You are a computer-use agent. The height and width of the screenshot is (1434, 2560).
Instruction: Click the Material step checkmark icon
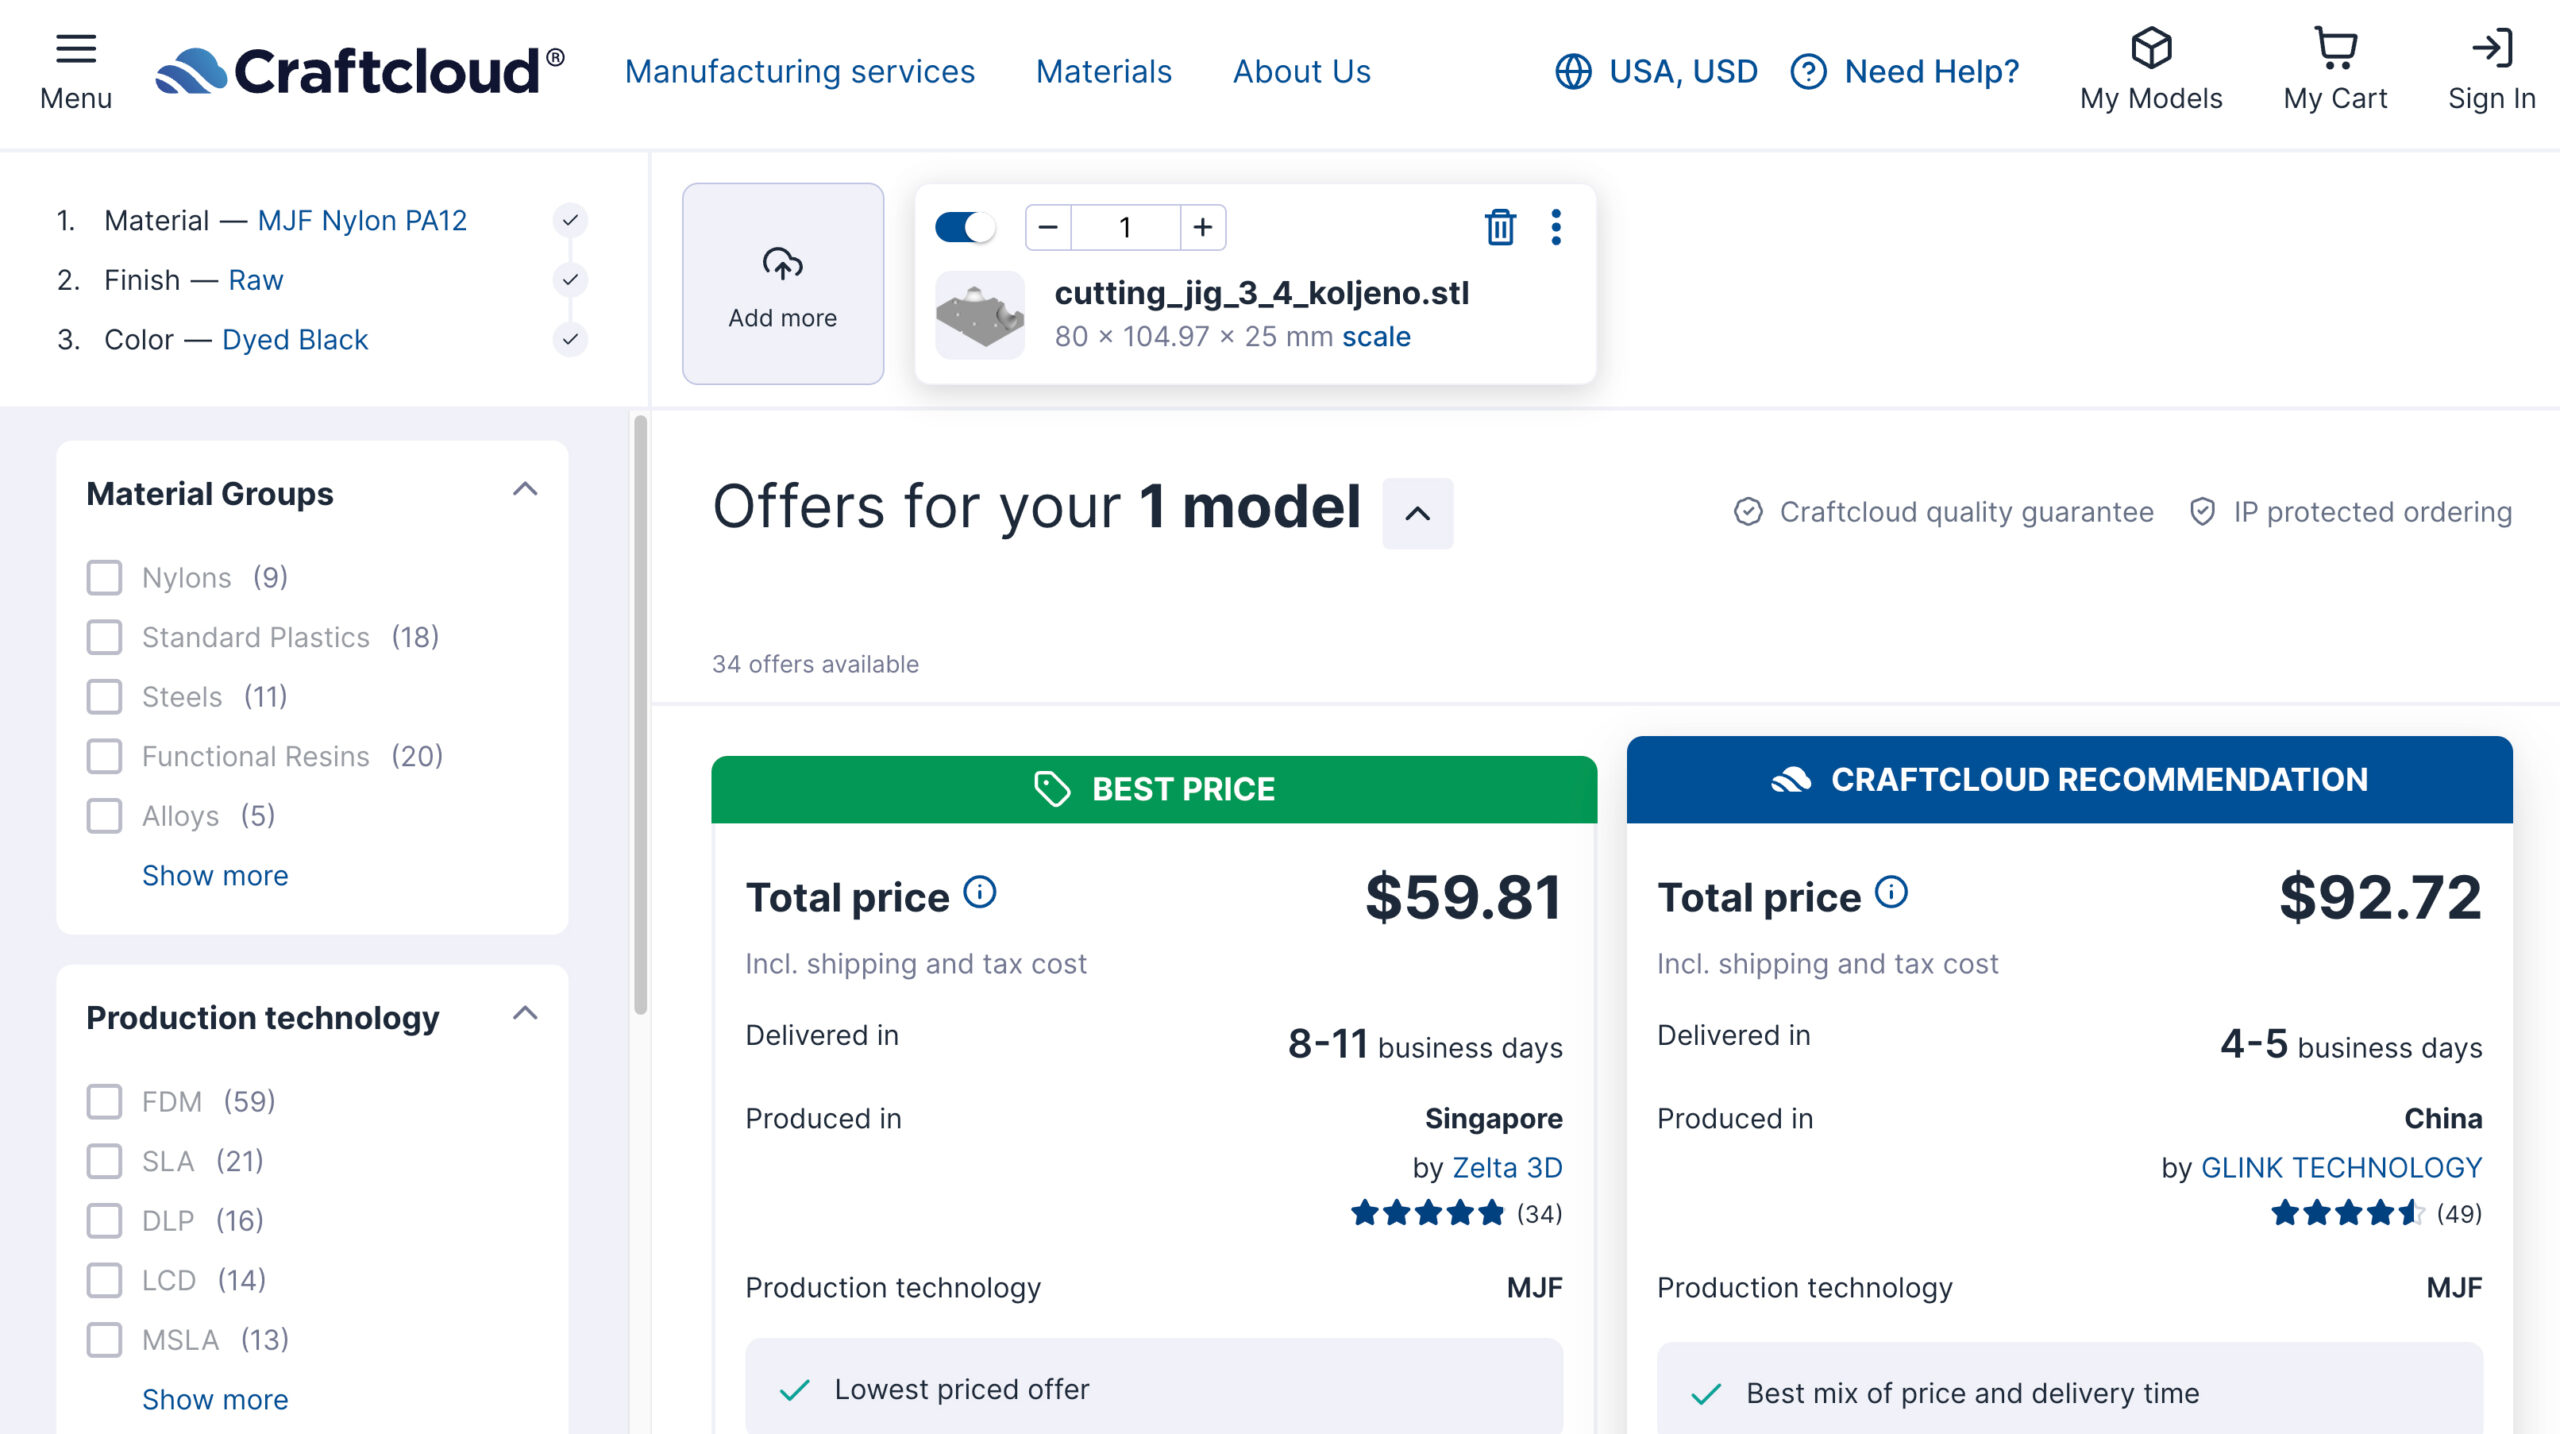tap(570, 220)
